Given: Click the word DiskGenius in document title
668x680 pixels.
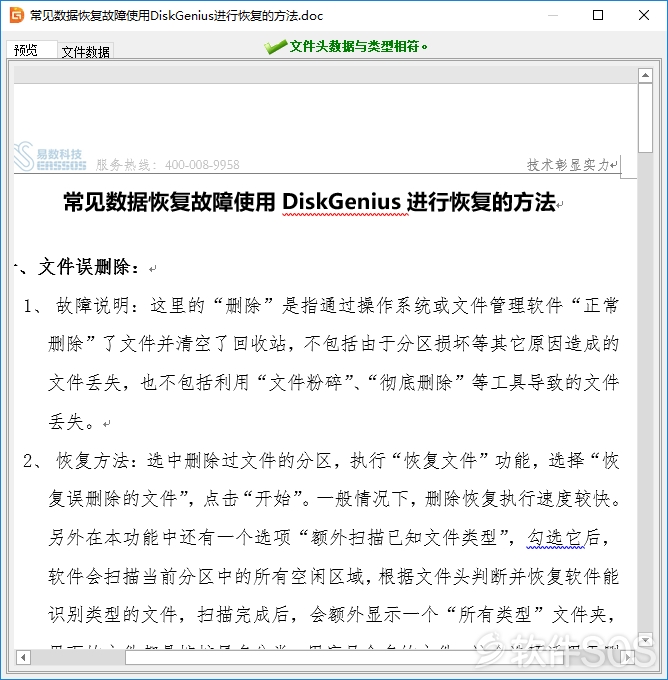Looking at the screenshot, I should tap(342, 202).
